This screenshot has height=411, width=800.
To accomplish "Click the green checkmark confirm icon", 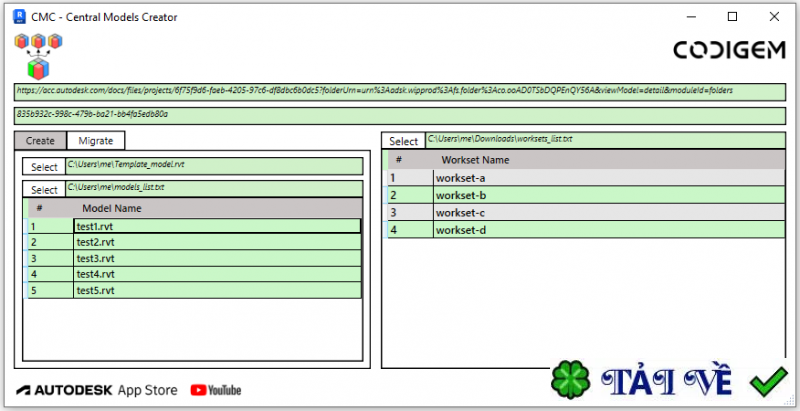I will 768,381.
